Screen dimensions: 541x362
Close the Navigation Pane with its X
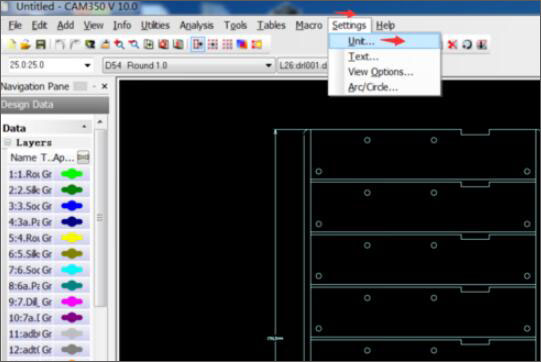tap(105, 86)
